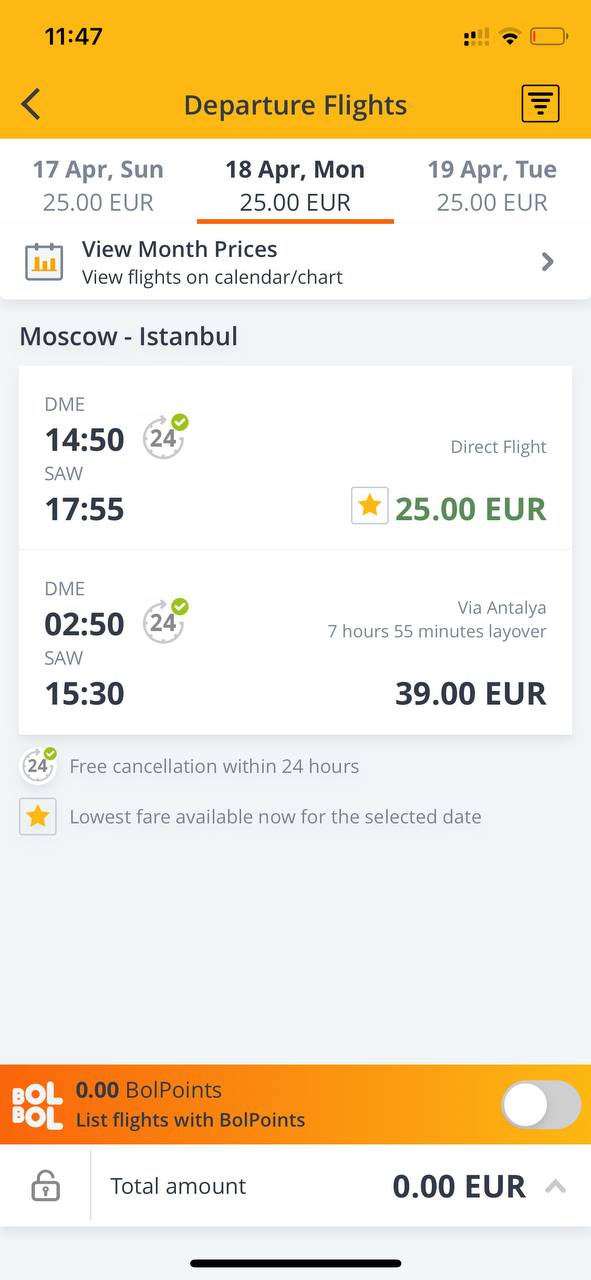Tap the padlock icon near Total amount

click(45, 1186)
